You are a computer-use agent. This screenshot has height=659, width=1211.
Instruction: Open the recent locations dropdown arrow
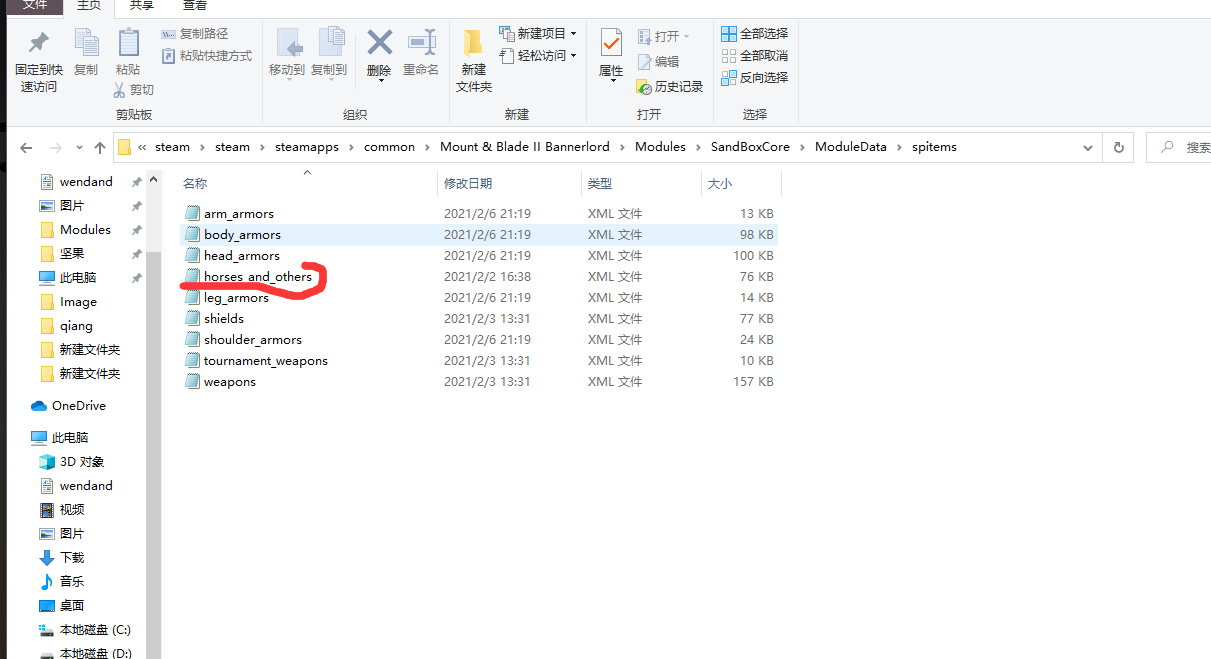[x=79, y=148]
